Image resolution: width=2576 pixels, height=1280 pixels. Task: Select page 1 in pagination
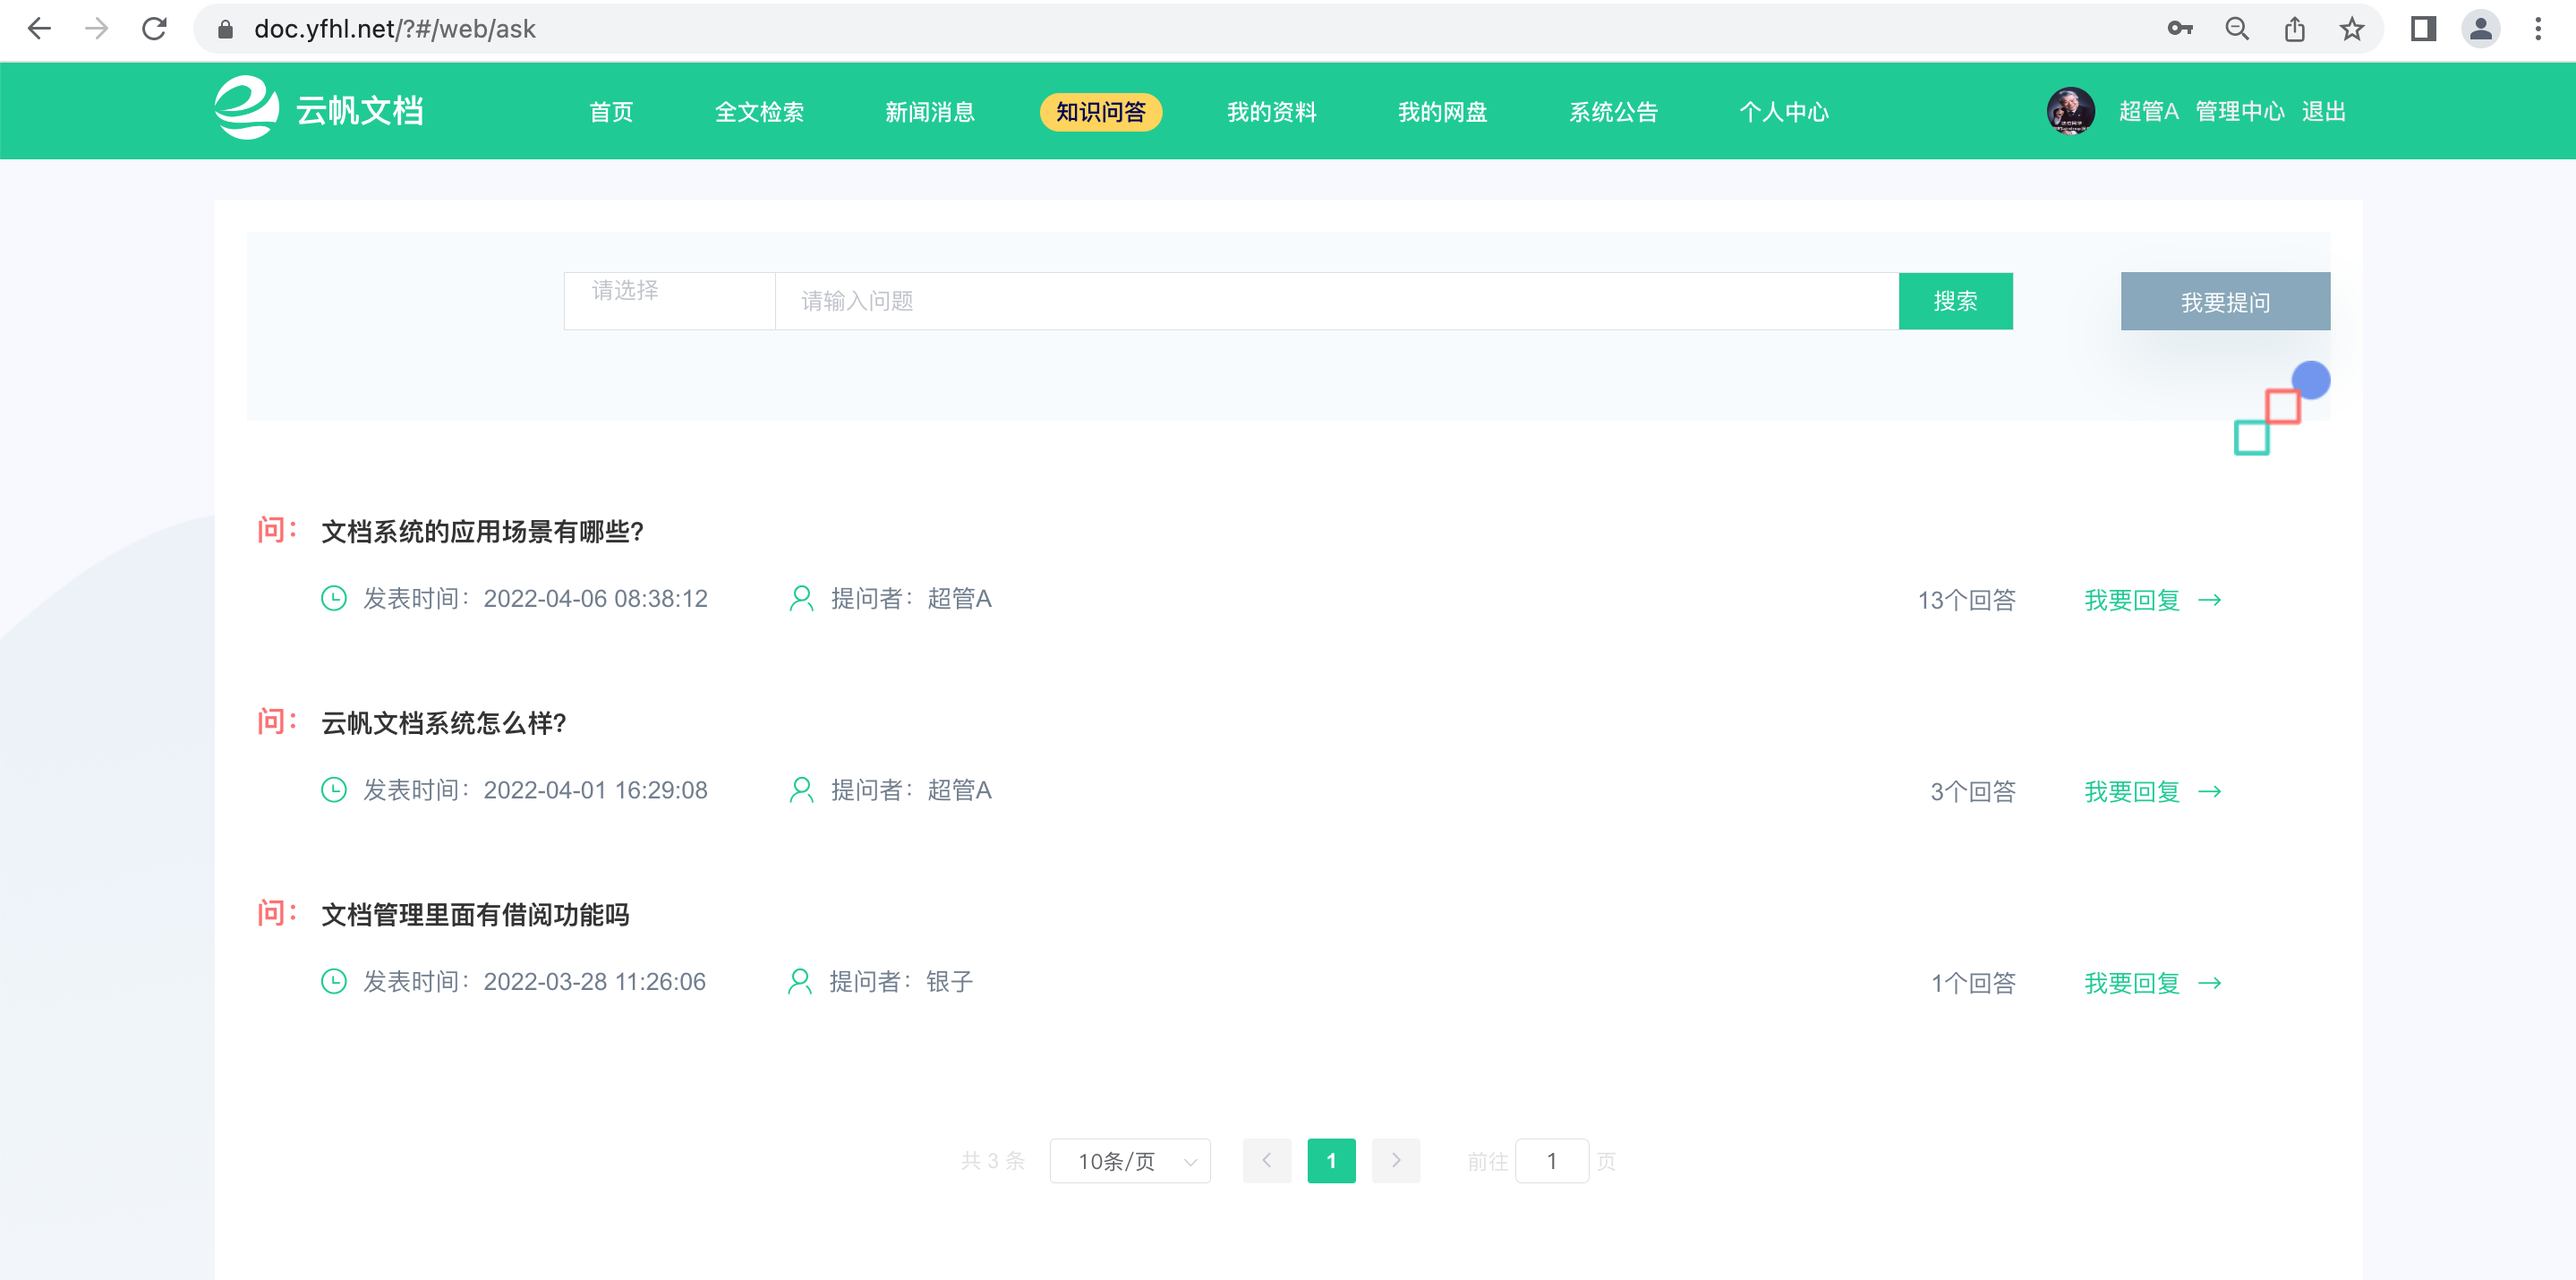[1331, 1160]
